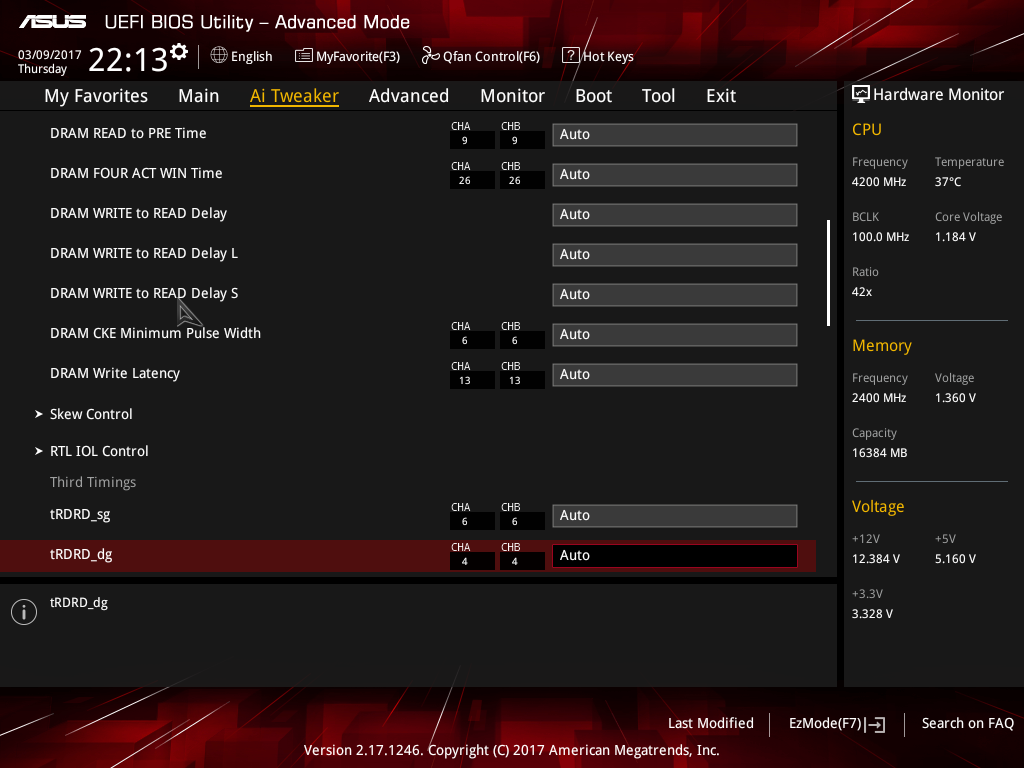
Task: Click the +12V reading 12.384 V
Action: click(876, 559)
